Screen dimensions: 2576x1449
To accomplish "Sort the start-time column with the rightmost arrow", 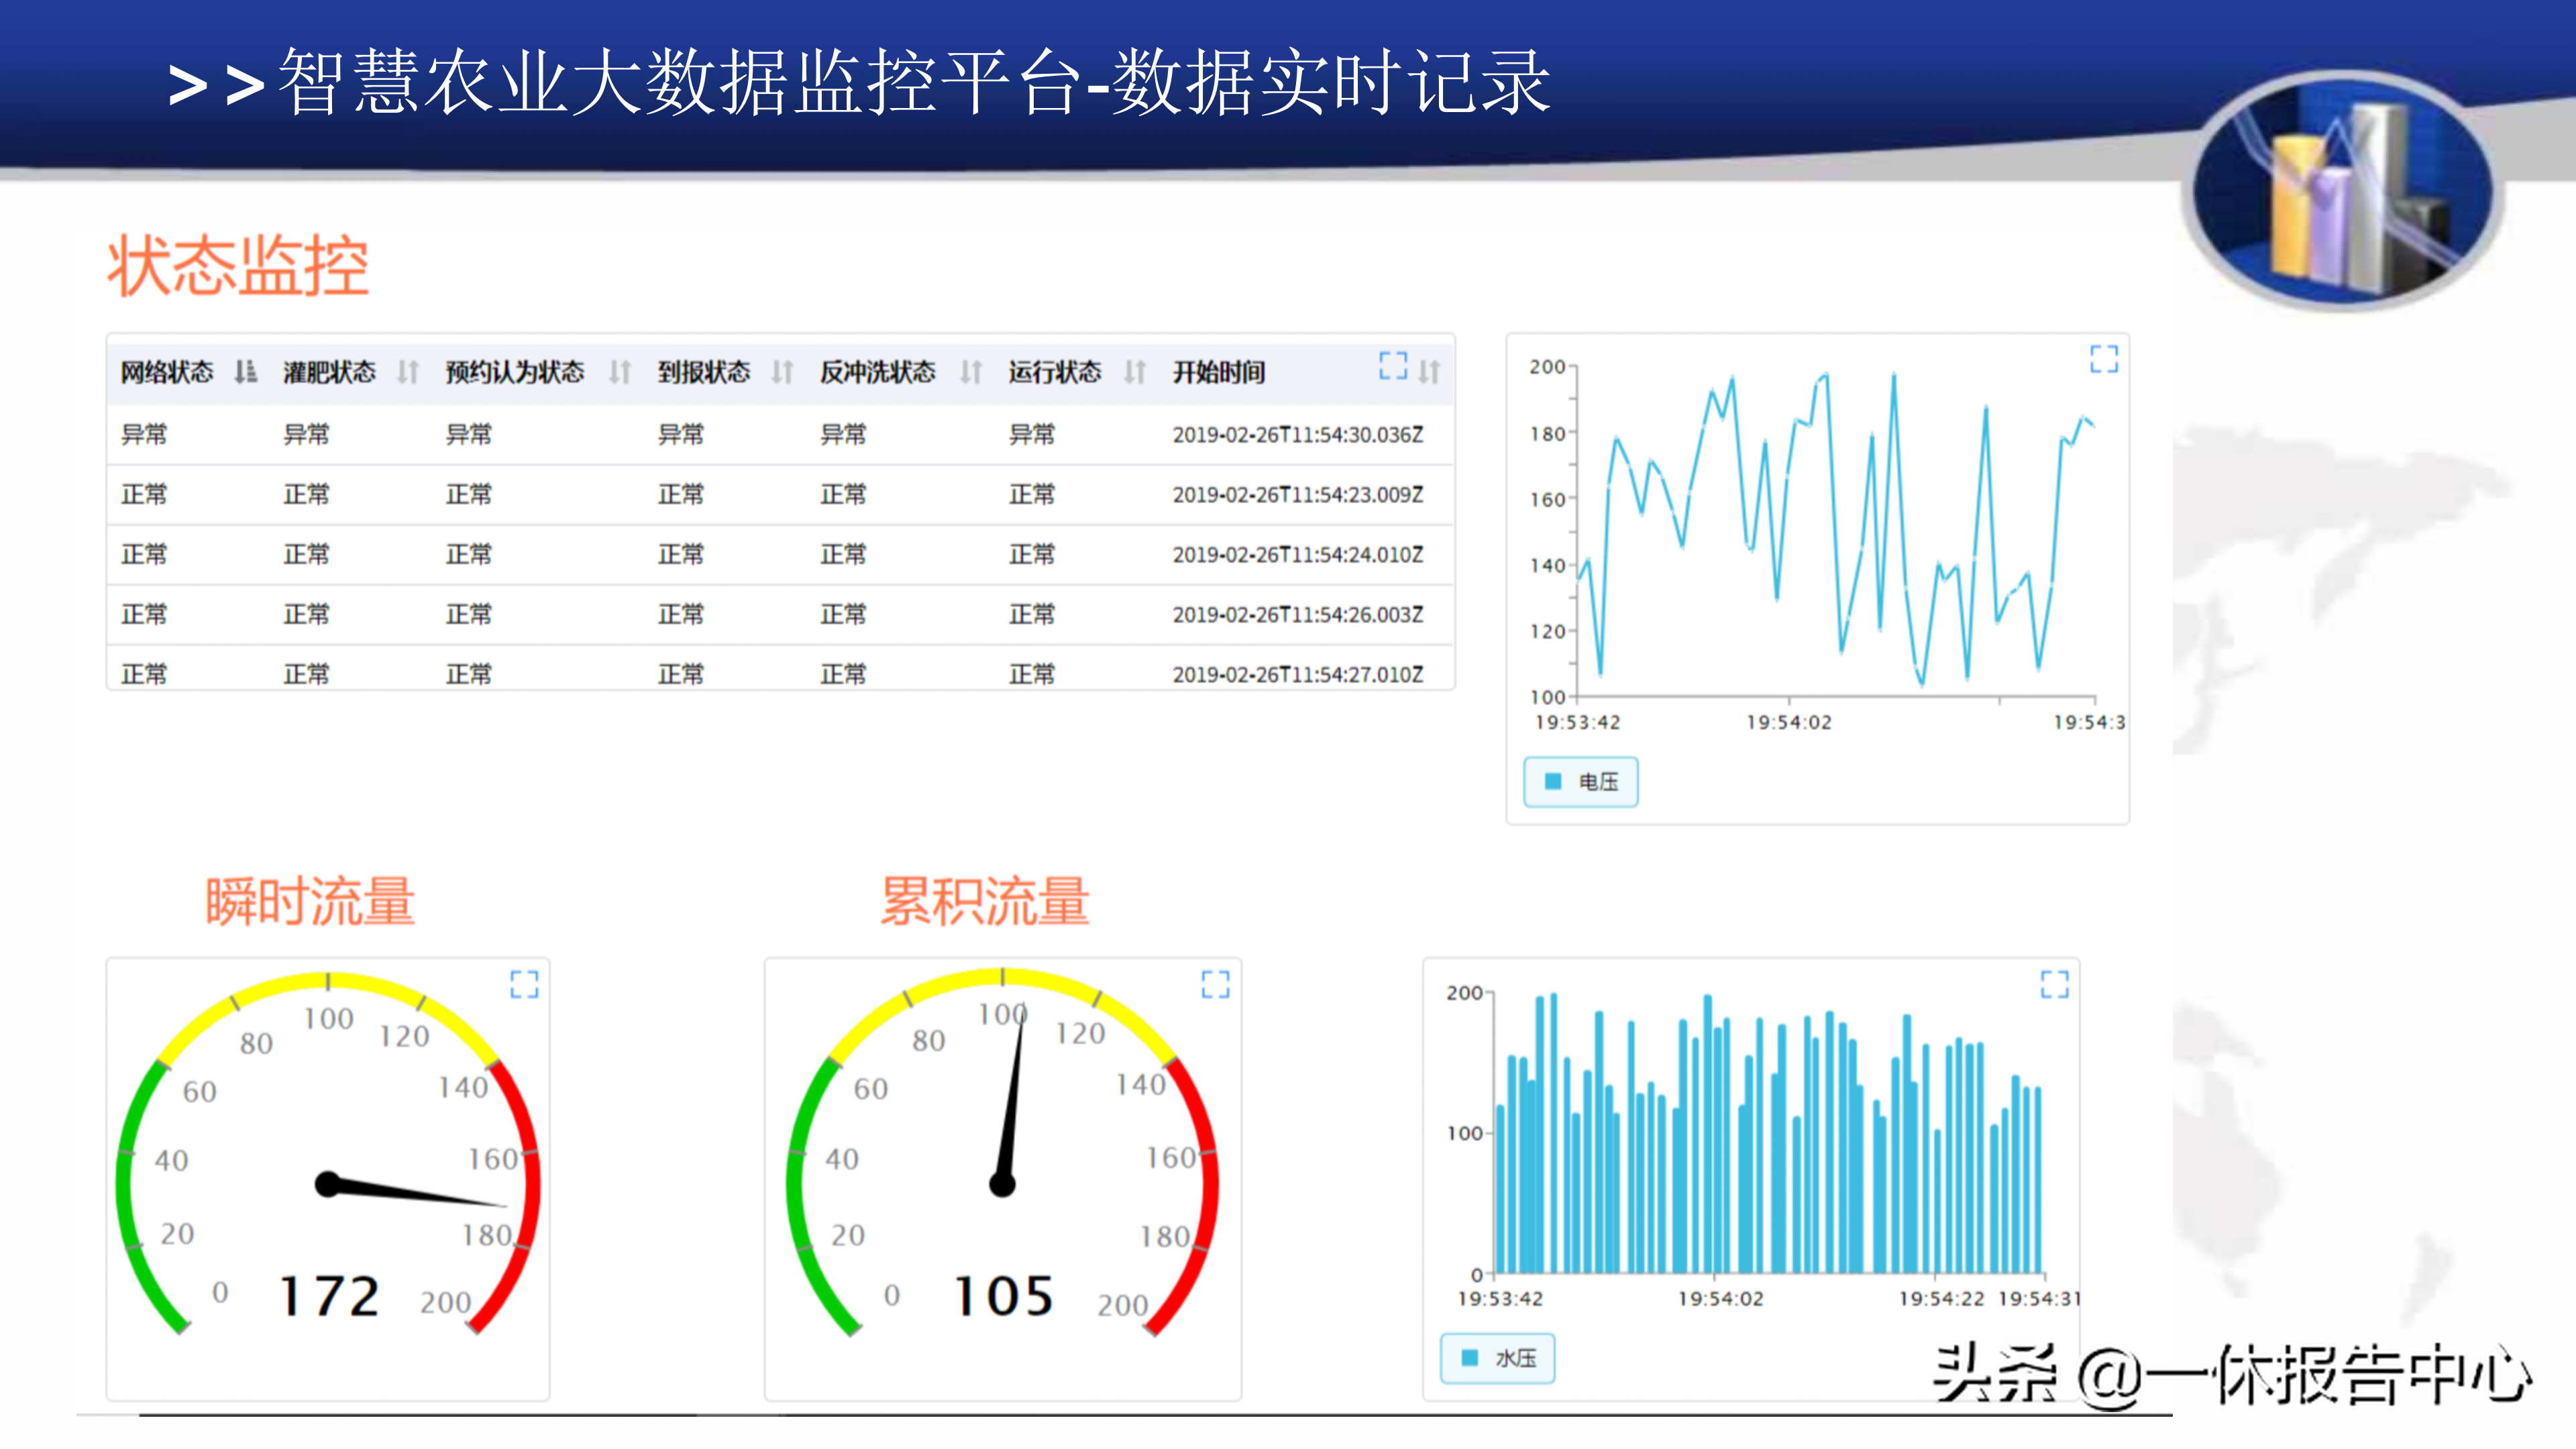I will coord(1430,372).
